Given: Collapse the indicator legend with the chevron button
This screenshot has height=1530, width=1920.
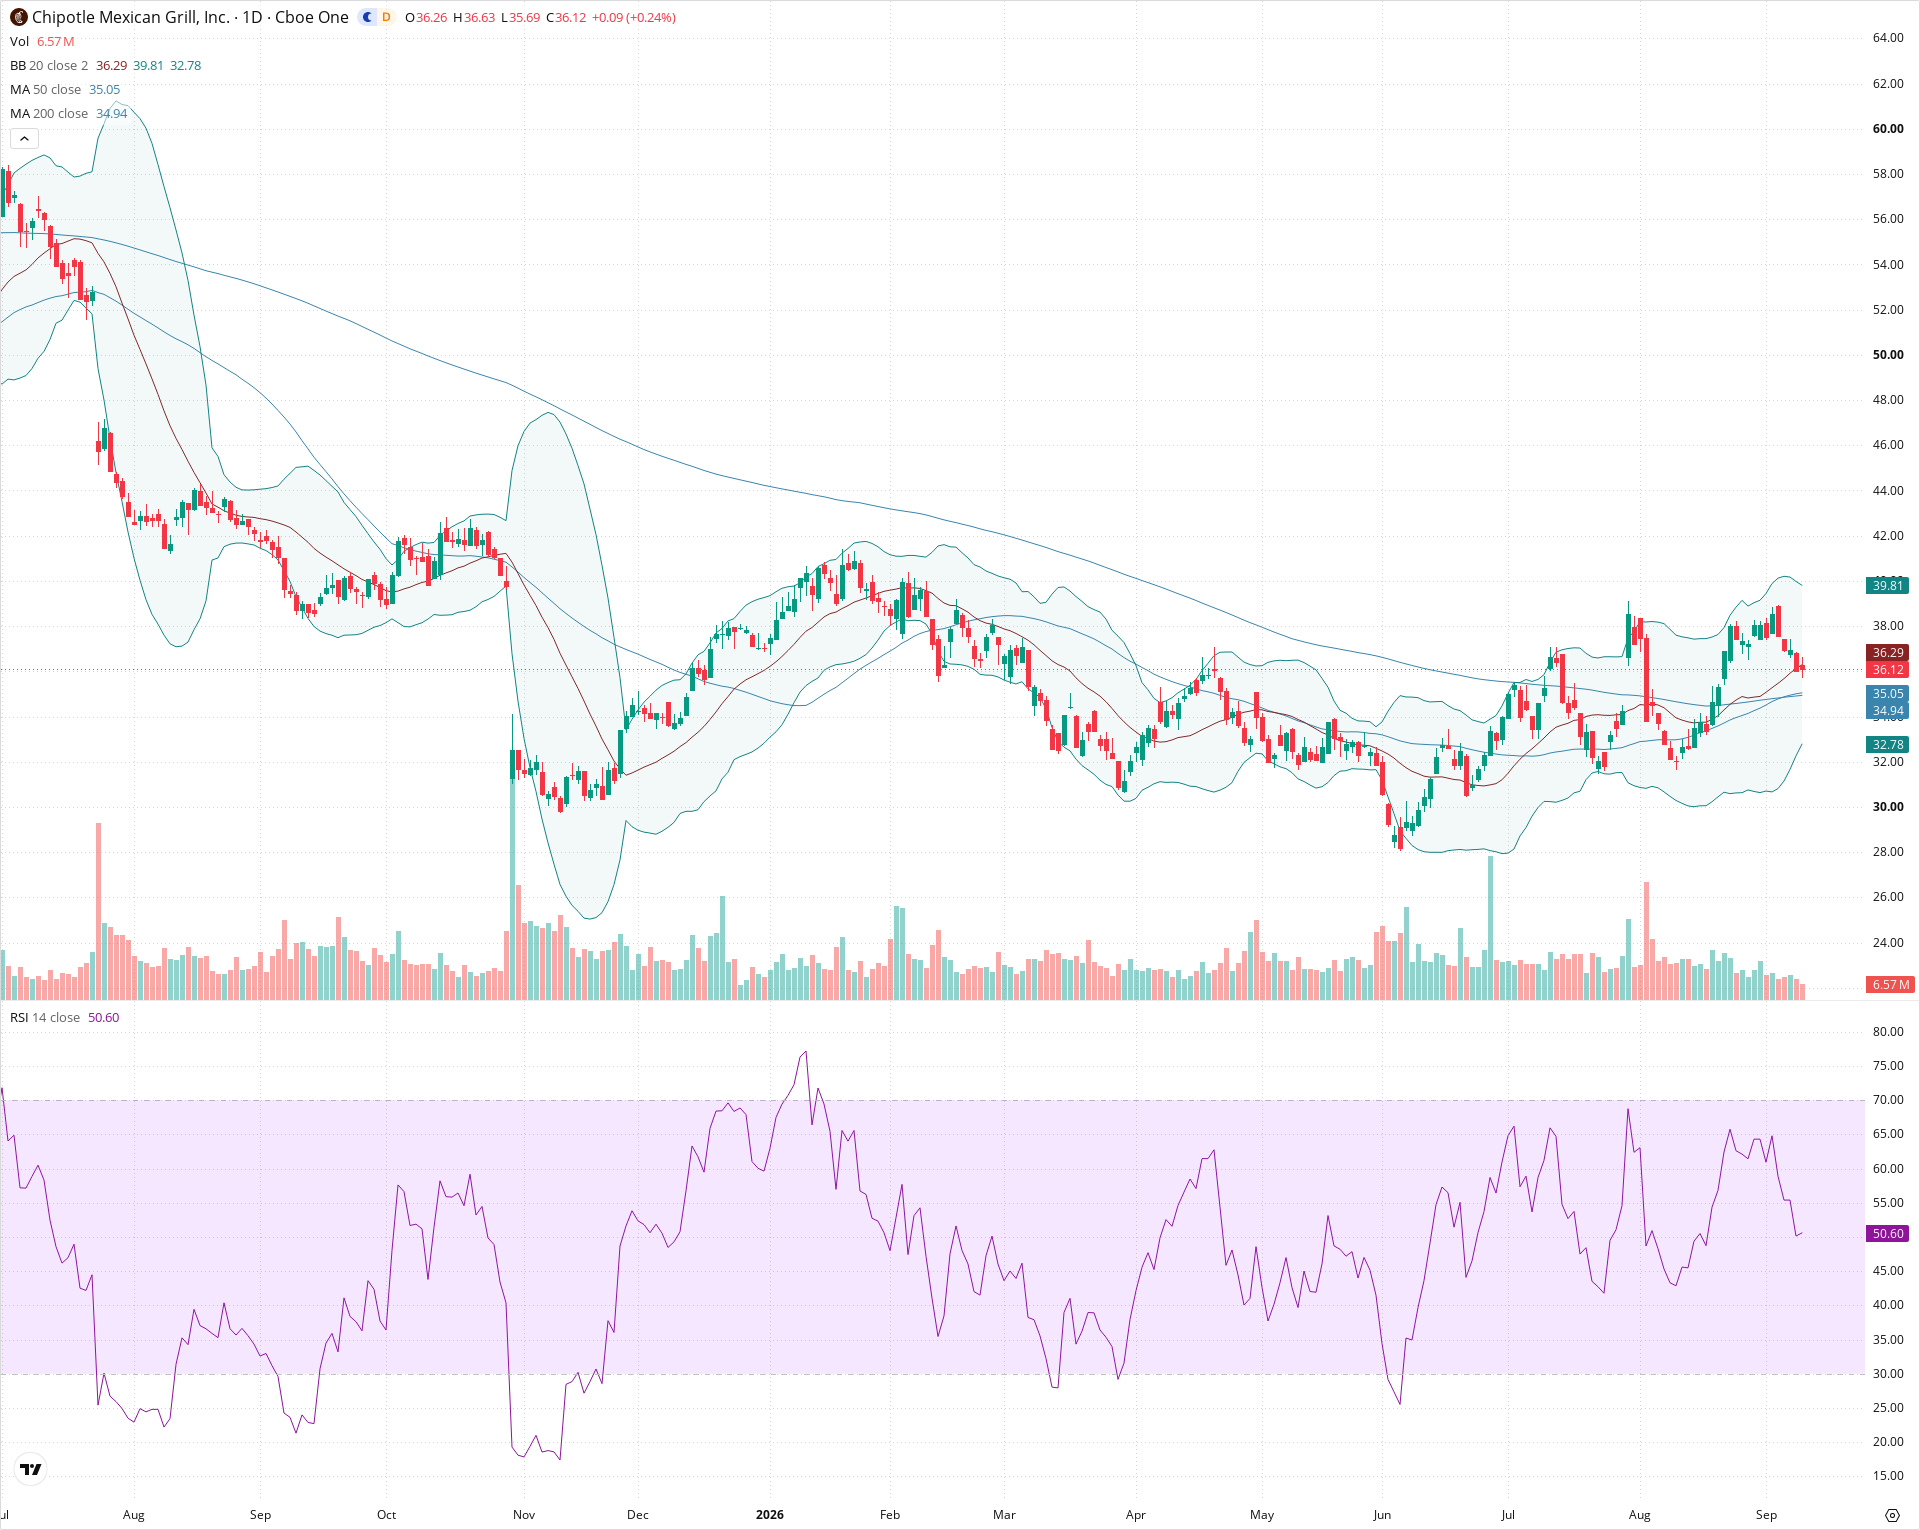Looking at the screenshot, I should (x=24, y=139).
